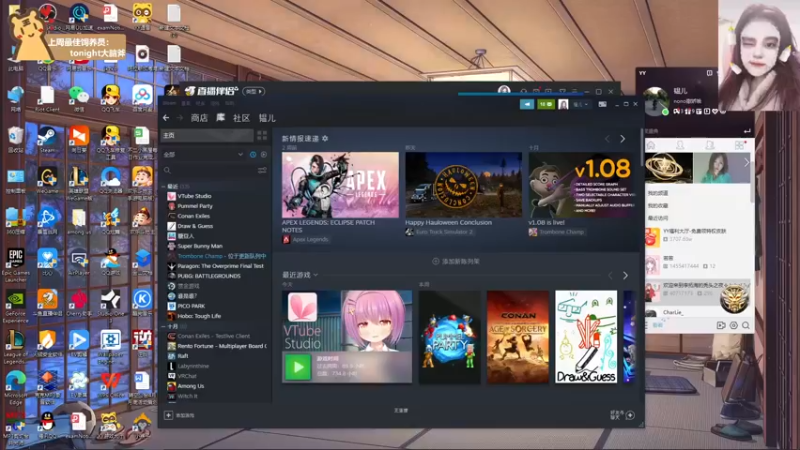This screenshot has width=800, height=450.
Task: Play VTube Studio with the green play button
Action: [x=298, y=367]
